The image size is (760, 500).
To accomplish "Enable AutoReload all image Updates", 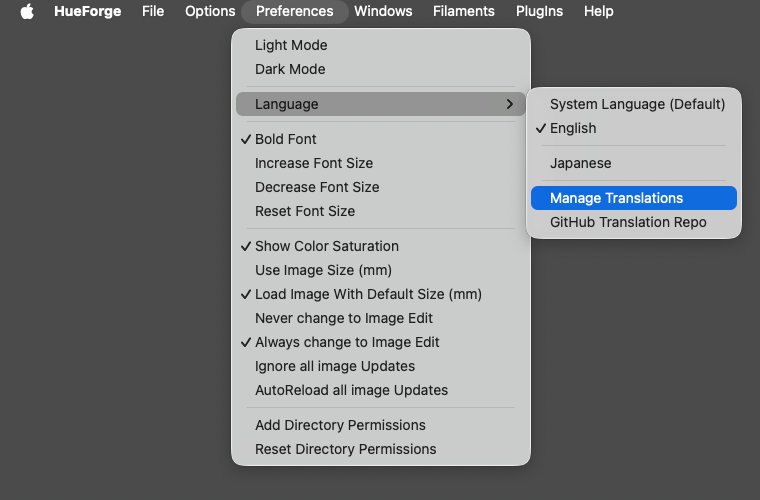I will click(x=380, y=390).
